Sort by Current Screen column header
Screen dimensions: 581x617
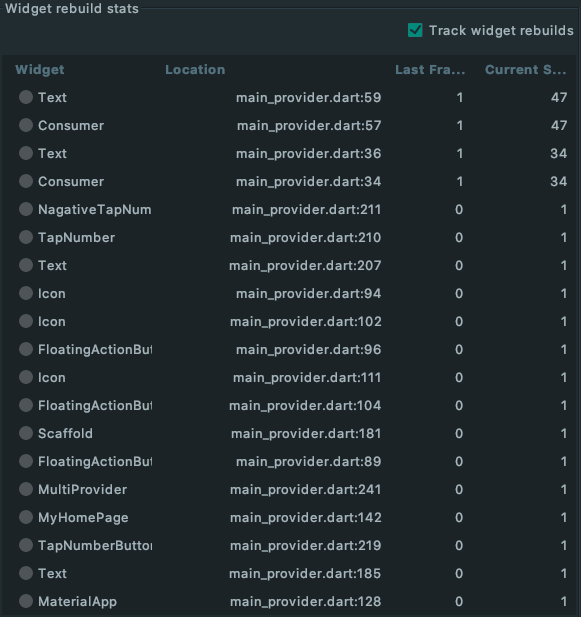pos(526,70)
